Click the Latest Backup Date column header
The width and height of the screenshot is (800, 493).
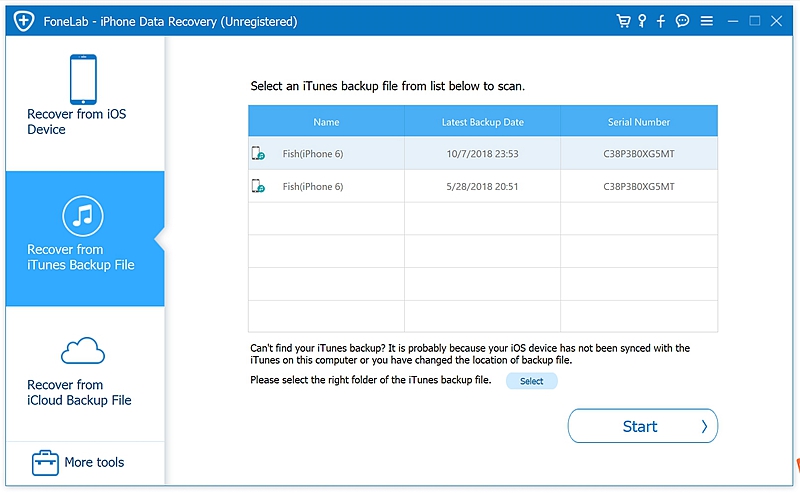tap(483, 121)
